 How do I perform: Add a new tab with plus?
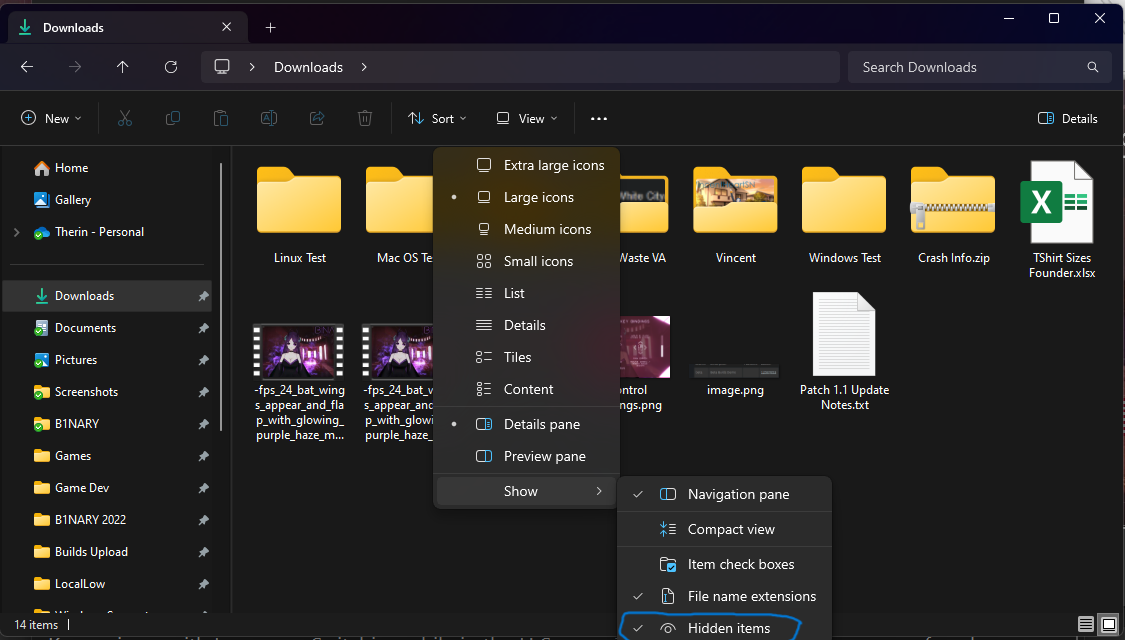click(x=270, y=27)
